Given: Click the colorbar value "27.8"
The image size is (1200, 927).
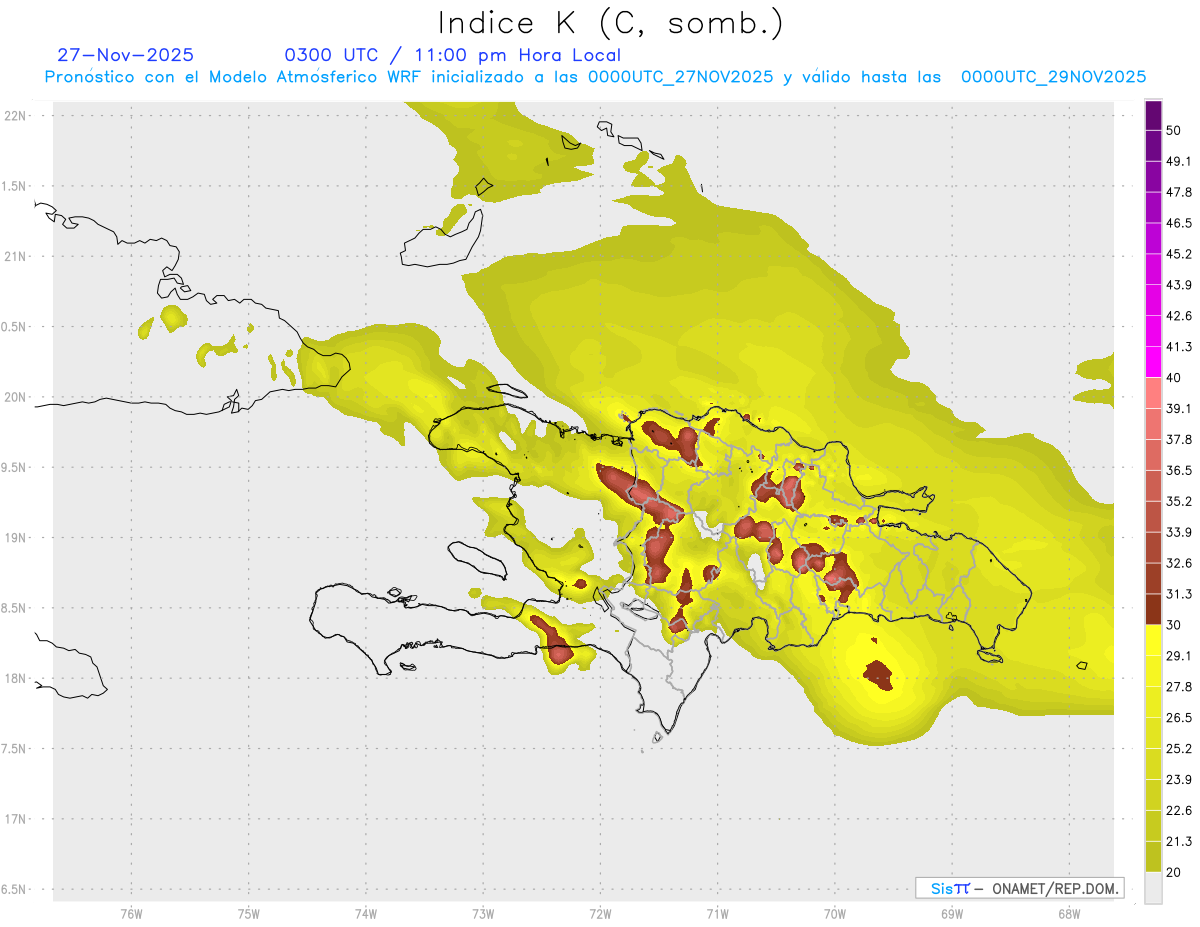Looking at the screenshot, I should (1179, 686).
